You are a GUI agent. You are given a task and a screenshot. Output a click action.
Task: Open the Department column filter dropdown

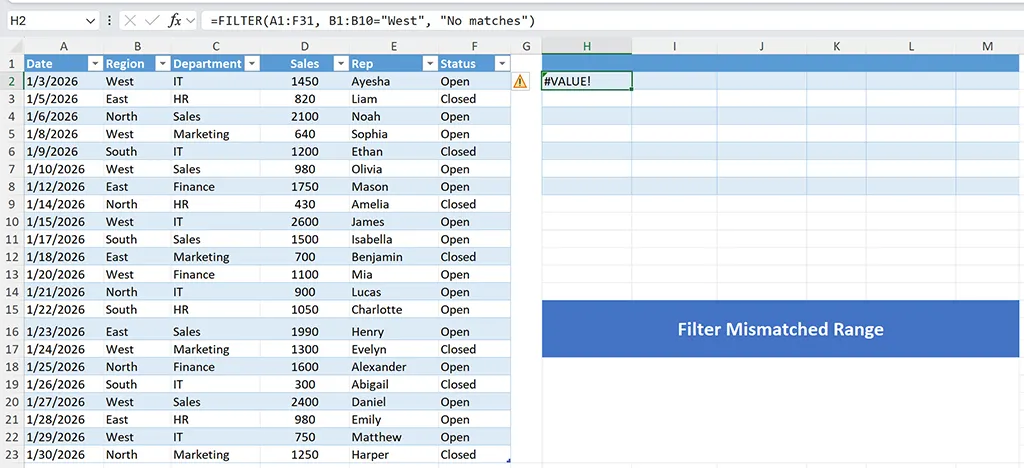pyautogui.click(x=251, y=63)
